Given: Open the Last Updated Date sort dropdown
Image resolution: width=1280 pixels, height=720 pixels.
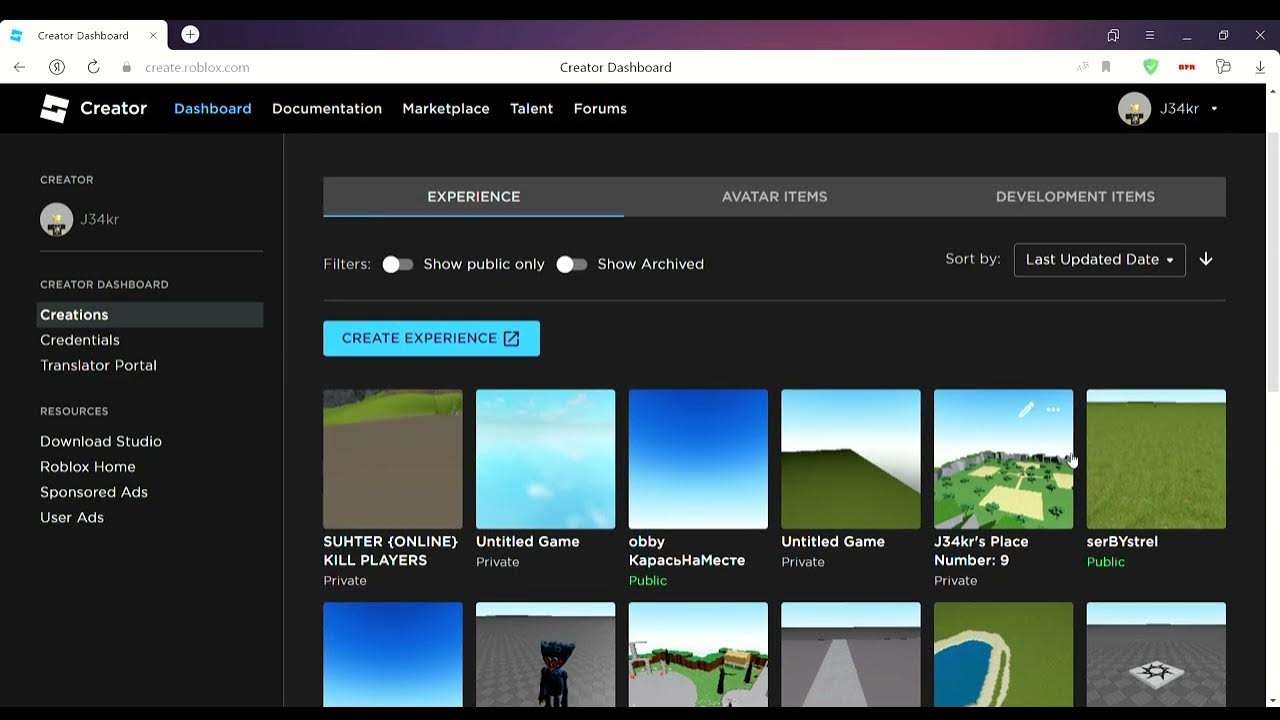Looking at the screenshot, I should point(1099,260).
